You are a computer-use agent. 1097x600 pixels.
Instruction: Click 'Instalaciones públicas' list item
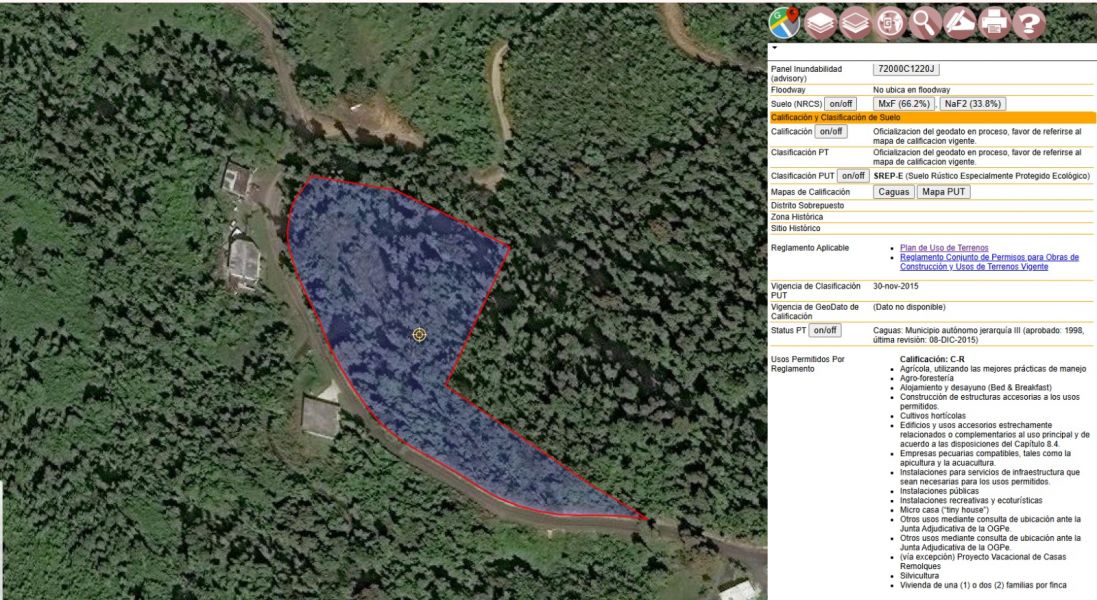click(x=939, y=491)
